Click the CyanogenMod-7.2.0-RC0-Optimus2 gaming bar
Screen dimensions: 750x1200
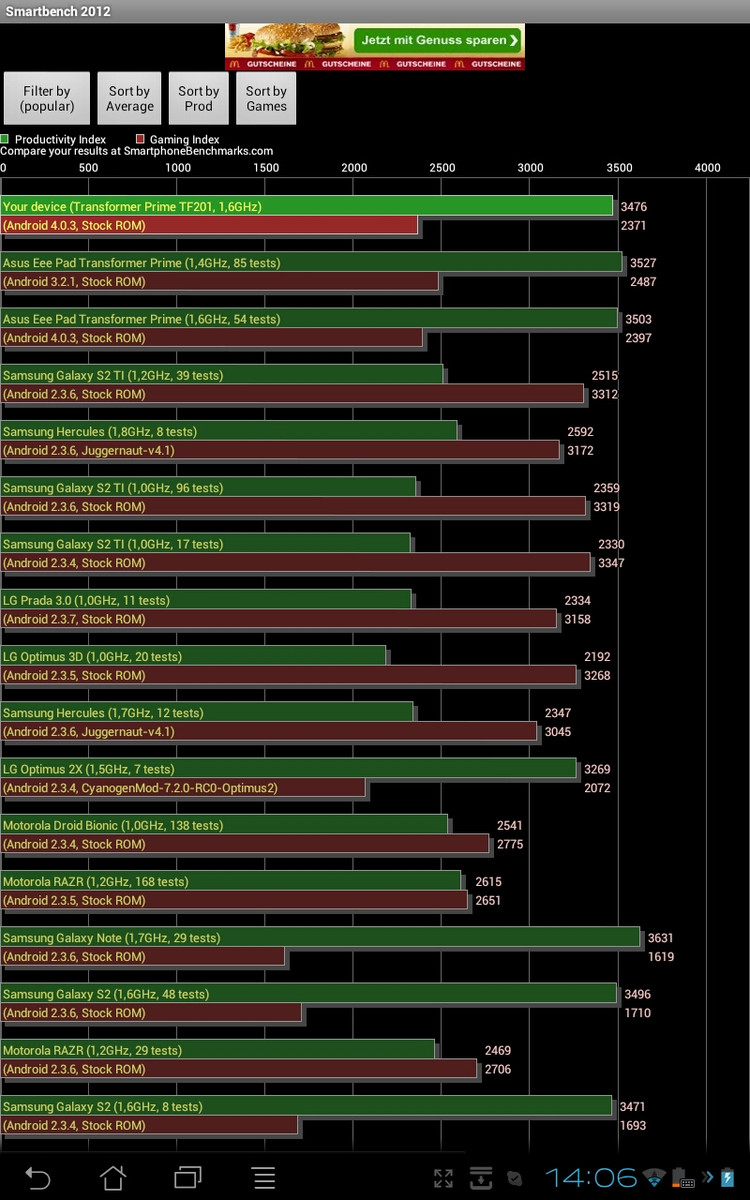tap(183, 787)
